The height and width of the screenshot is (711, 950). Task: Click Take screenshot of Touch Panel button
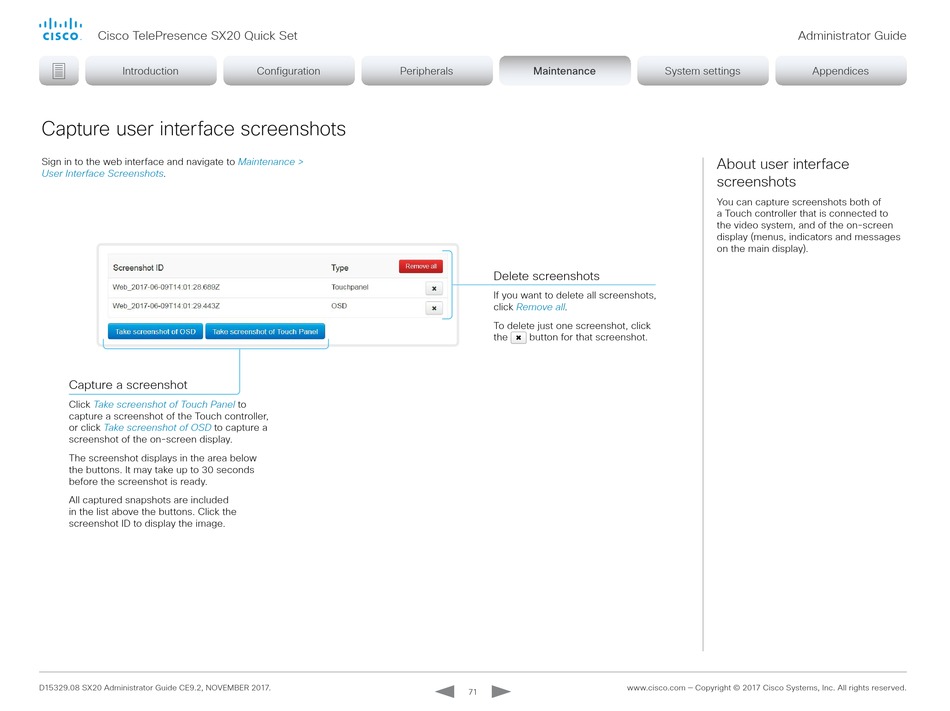(265, 331)
